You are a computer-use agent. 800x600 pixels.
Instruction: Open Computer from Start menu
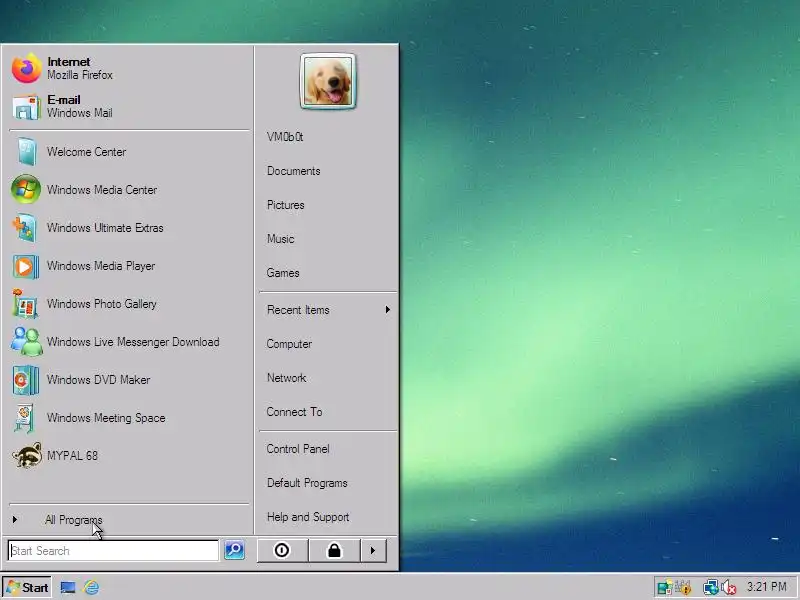coord(289,344)
